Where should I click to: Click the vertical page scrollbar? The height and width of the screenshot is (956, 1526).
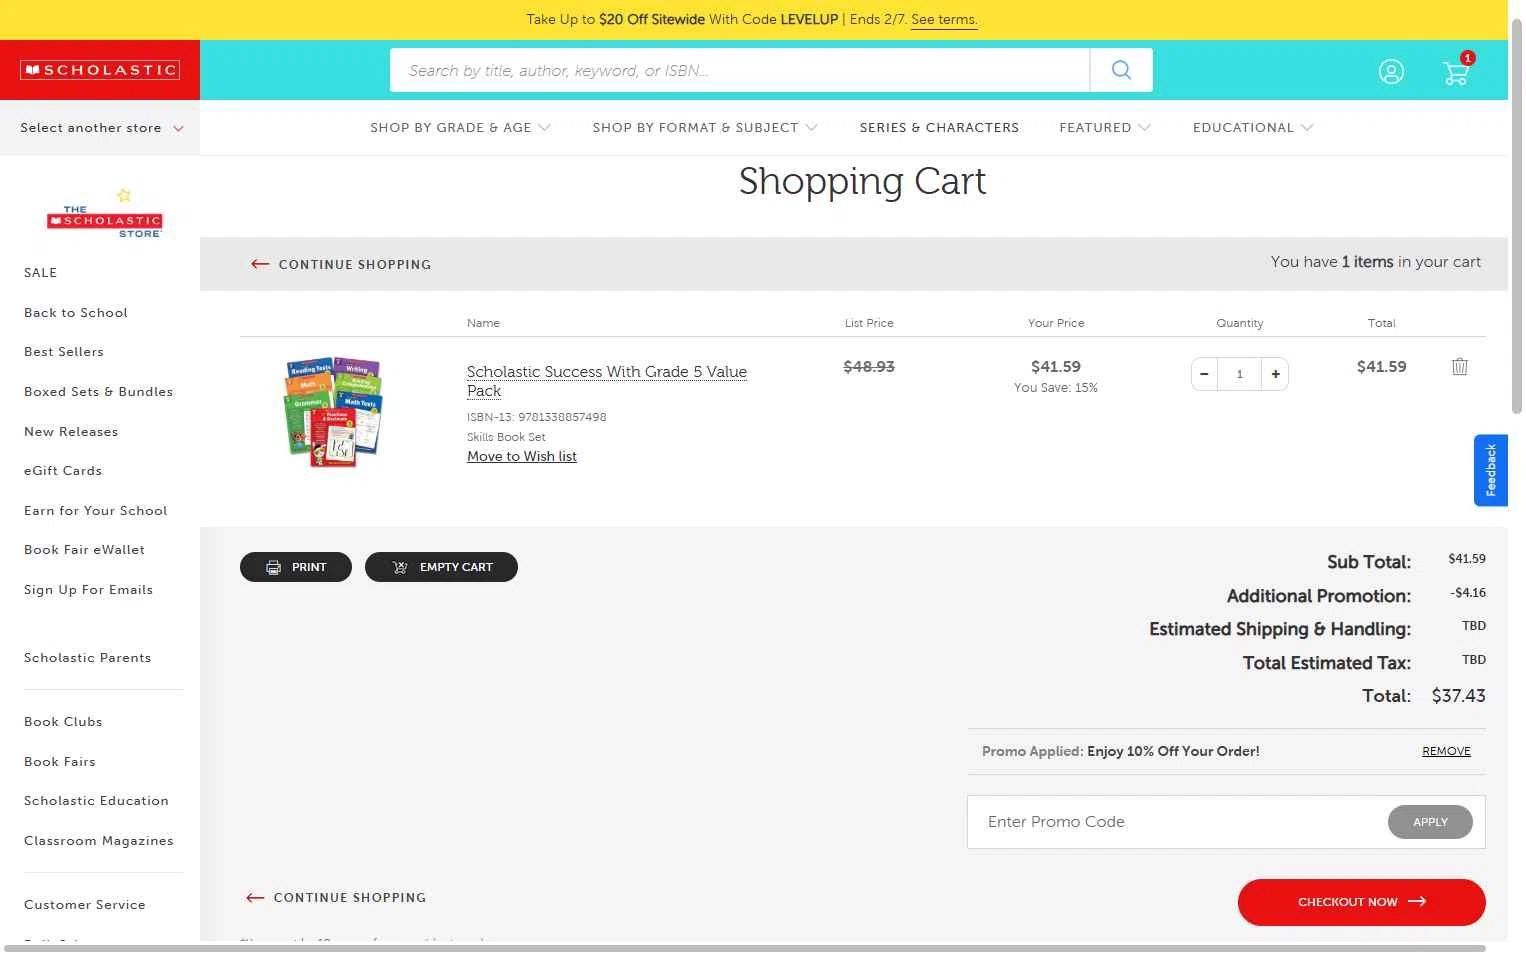pos(1516,215)
